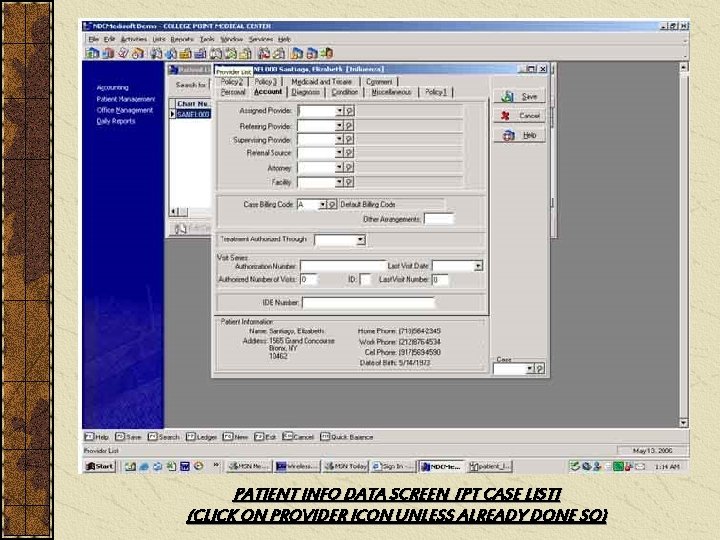The image size is (720, 540).
Task: Open the Reports menu
Action: (x=182, y=39)
